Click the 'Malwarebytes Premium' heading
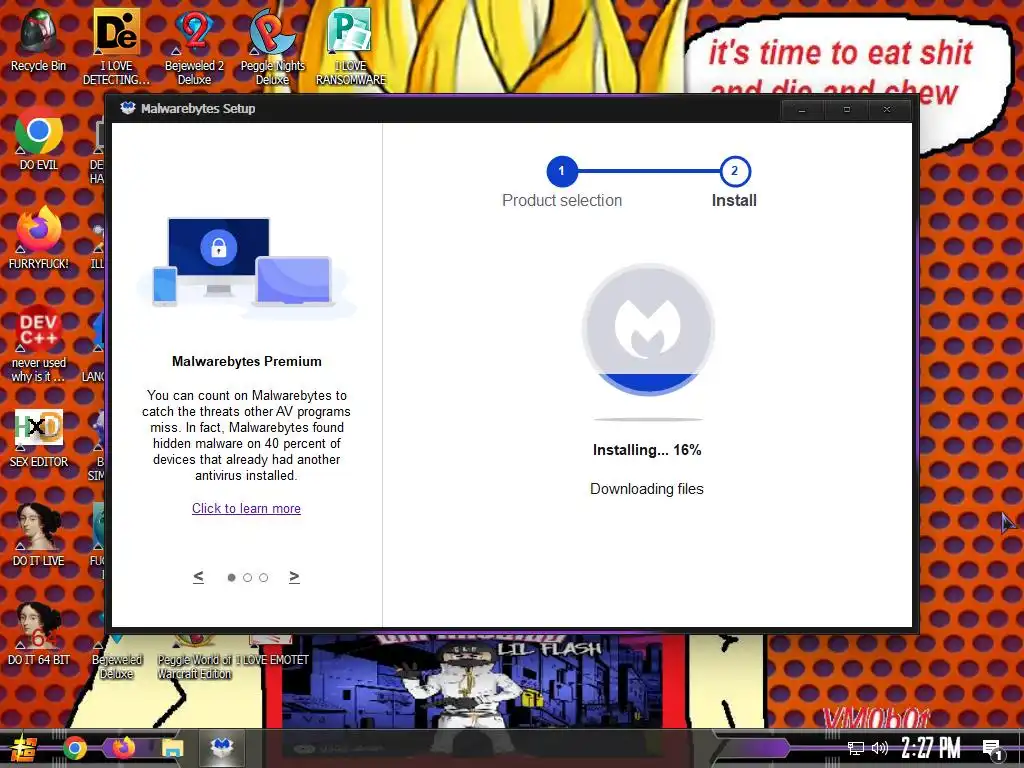Image resolution: width=1024 pixels, height=768 pixels. (247, 361)
